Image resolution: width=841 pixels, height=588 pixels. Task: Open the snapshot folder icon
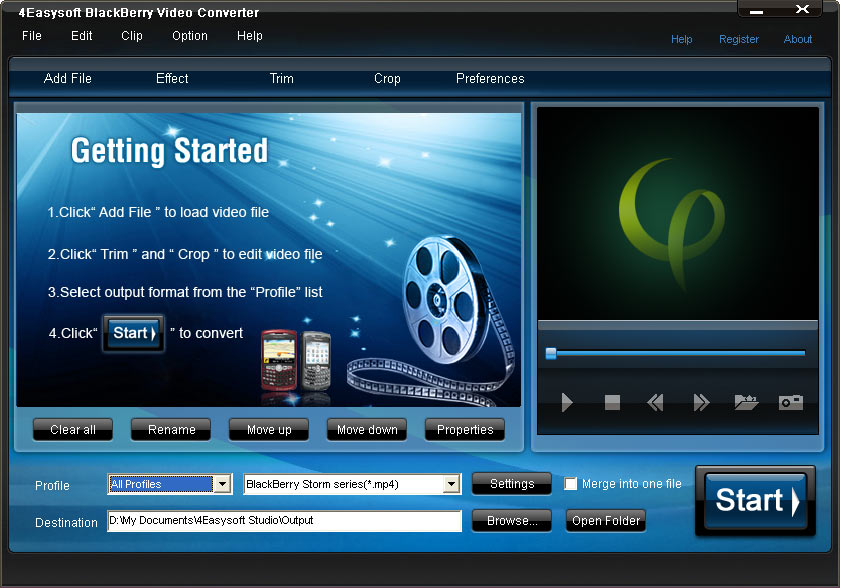point(746,403)
